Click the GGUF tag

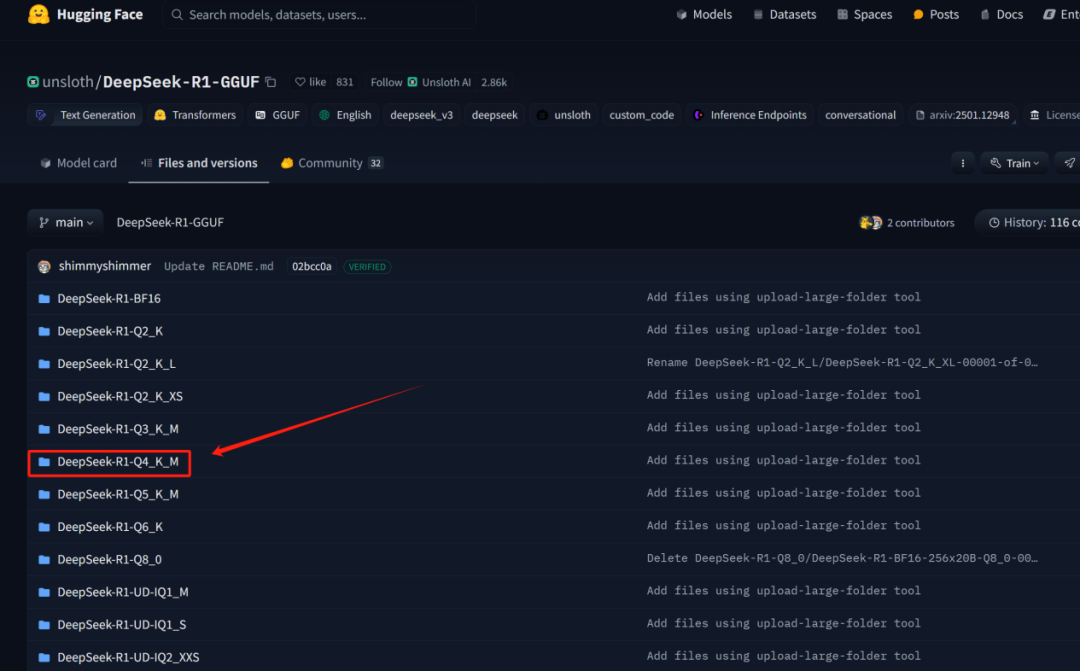tap(278, 115)
